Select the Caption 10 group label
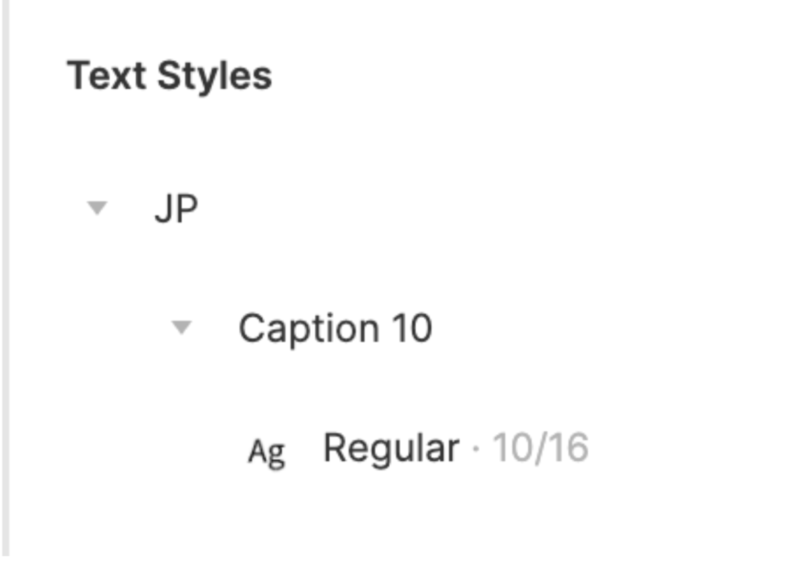Viewport: 800px width, 564px height. pos(335,328)
